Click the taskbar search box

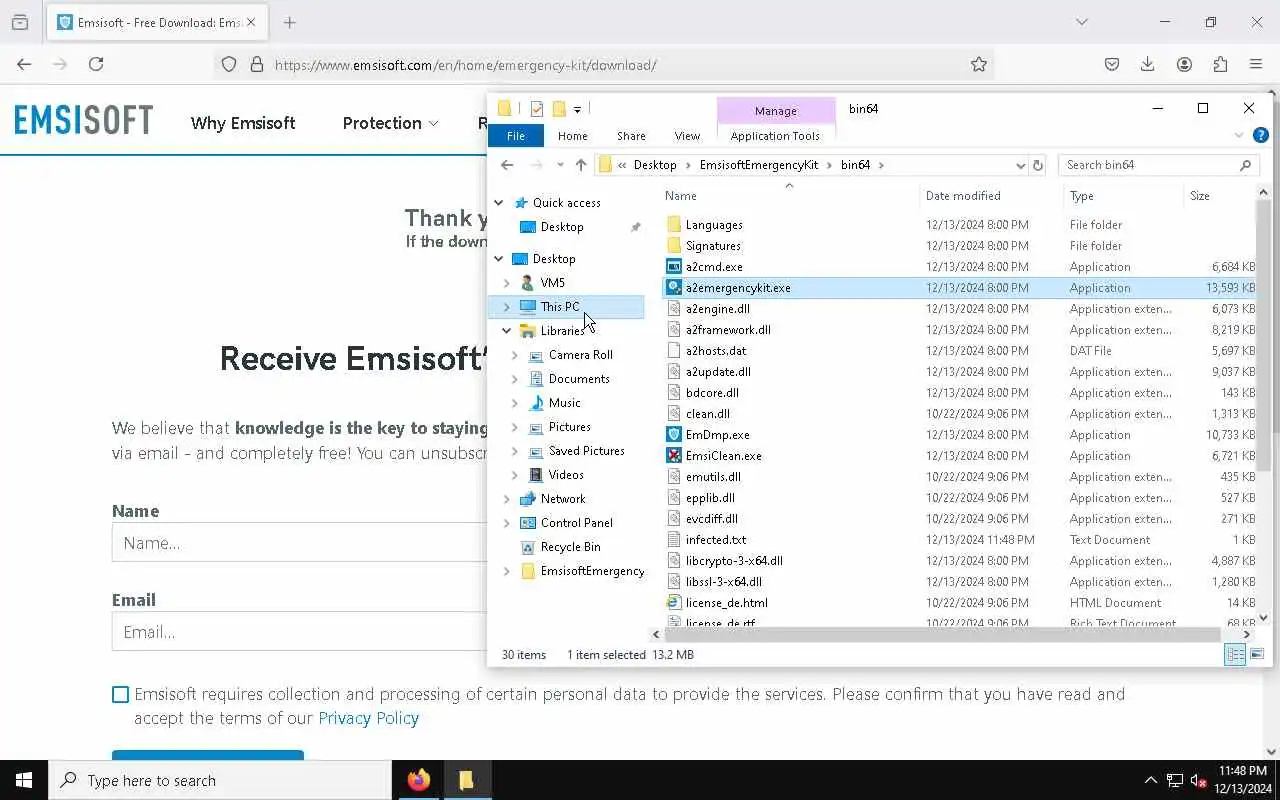coord(220,780)
